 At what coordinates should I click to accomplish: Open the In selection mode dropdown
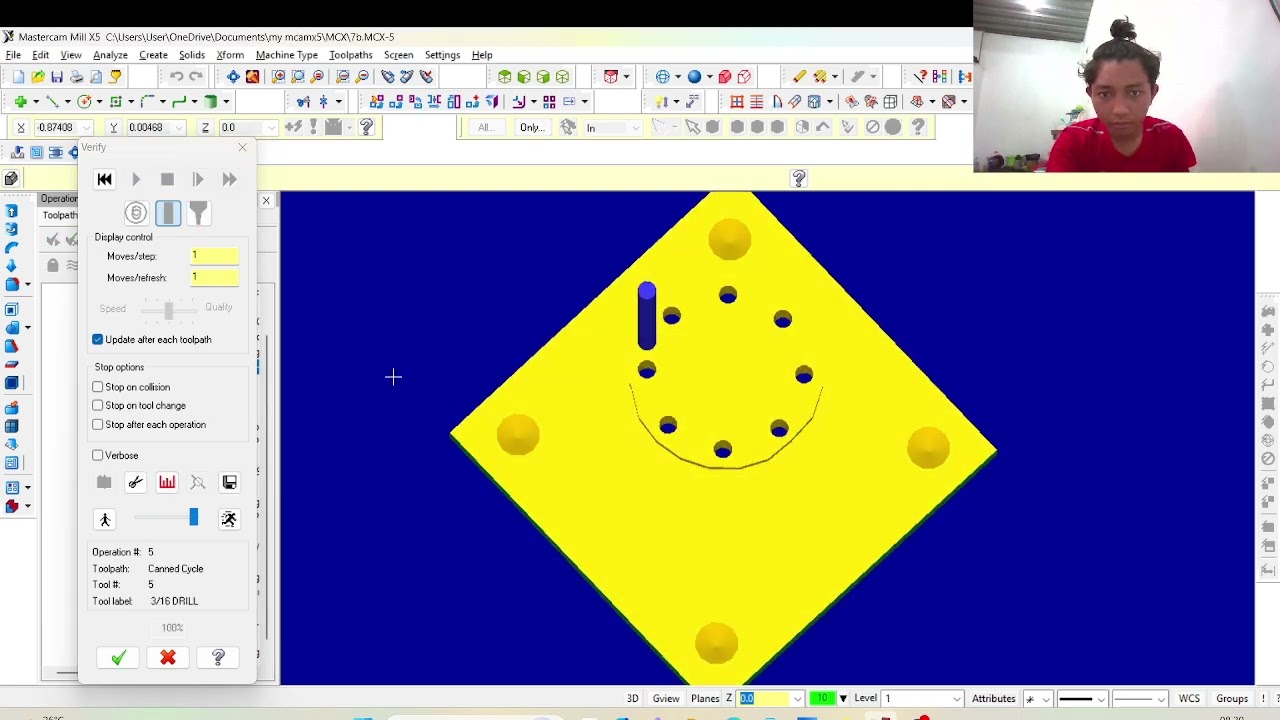click(635, 128)
